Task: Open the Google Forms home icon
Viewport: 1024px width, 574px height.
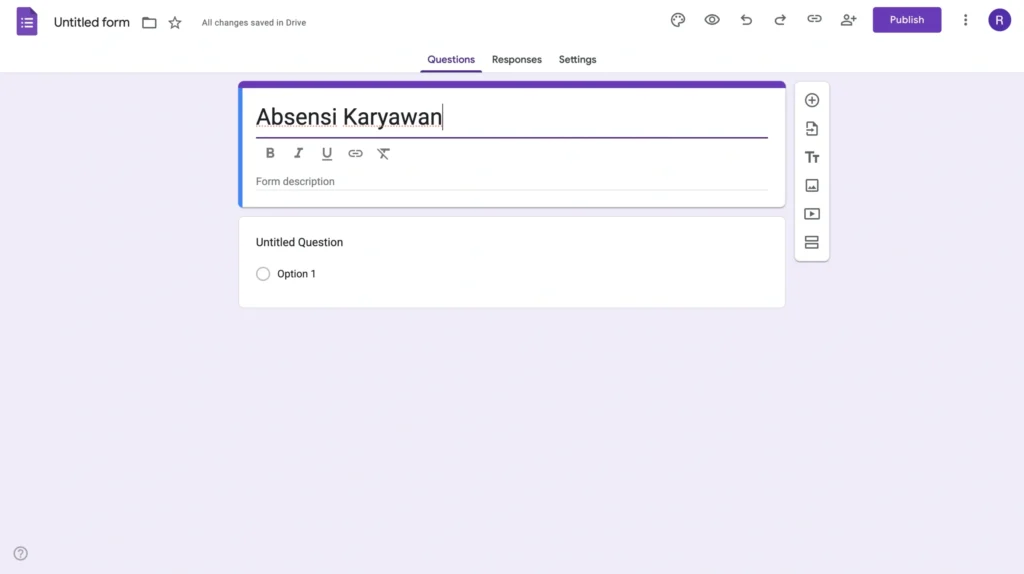Action: [x=27, y=22]
